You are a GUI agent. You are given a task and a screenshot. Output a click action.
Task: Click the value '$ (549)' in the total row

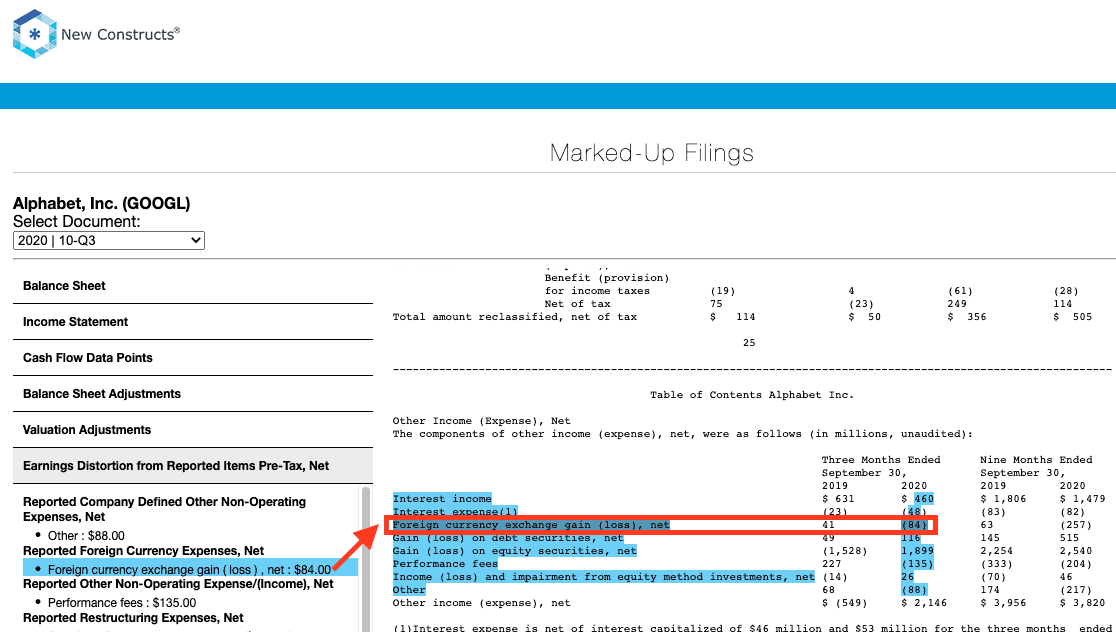click(x=845, y=603)
